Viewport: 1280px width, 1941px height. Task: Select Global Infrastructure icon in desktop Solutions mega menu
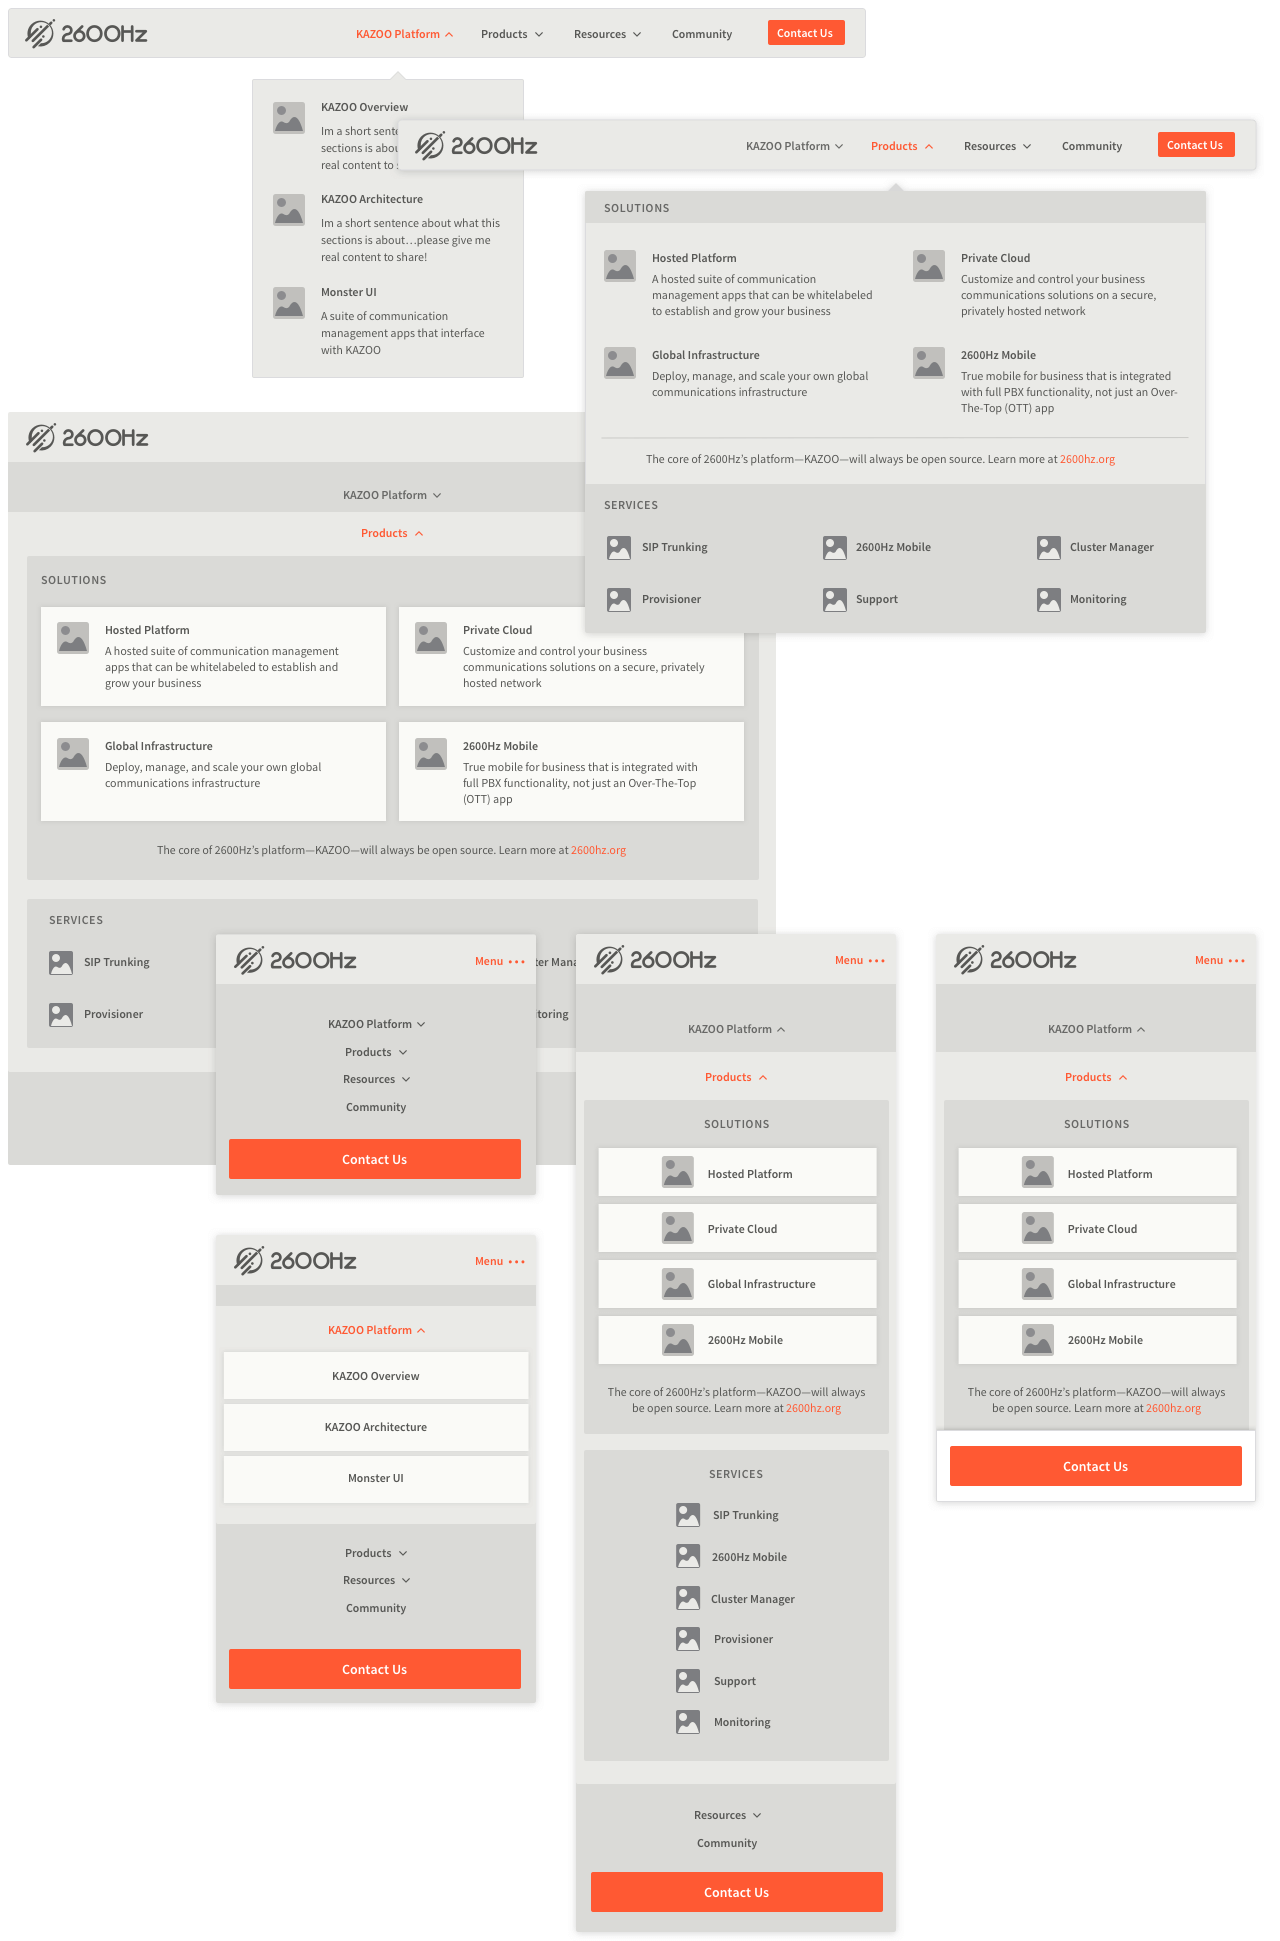click(x=620, y=363)
